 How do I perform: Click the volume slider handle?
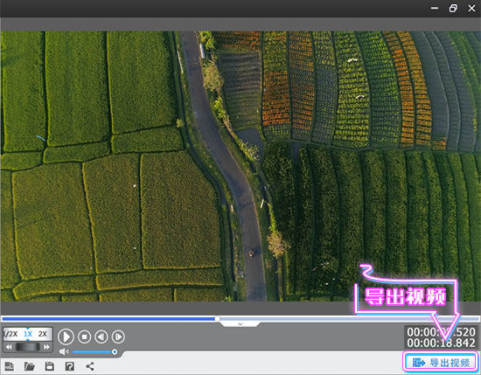click(x=114, y=352)
